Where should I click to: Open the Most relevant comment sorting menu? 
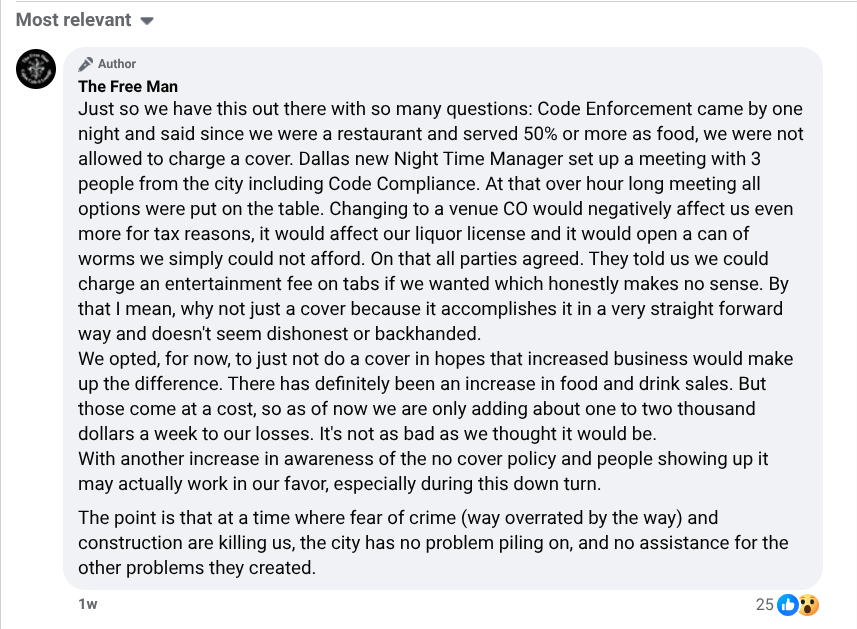point(74,20)
